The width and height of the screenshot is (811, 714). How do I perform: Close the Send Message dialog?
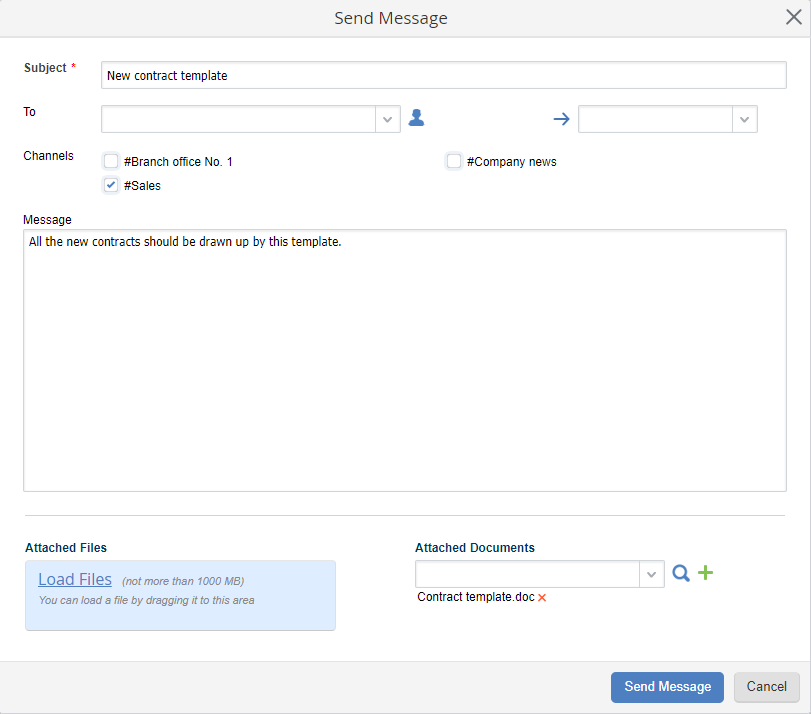[793, 17]
